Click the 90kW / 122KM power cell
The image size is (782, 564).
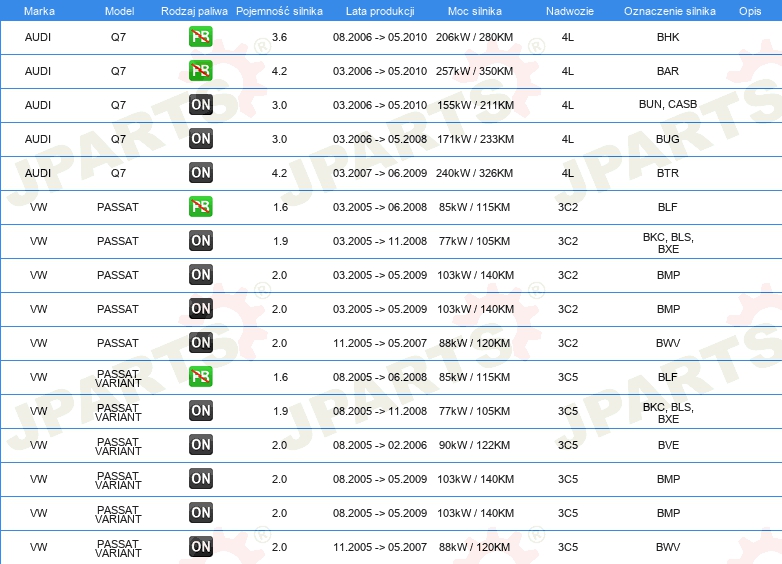[x=474, y=445]
